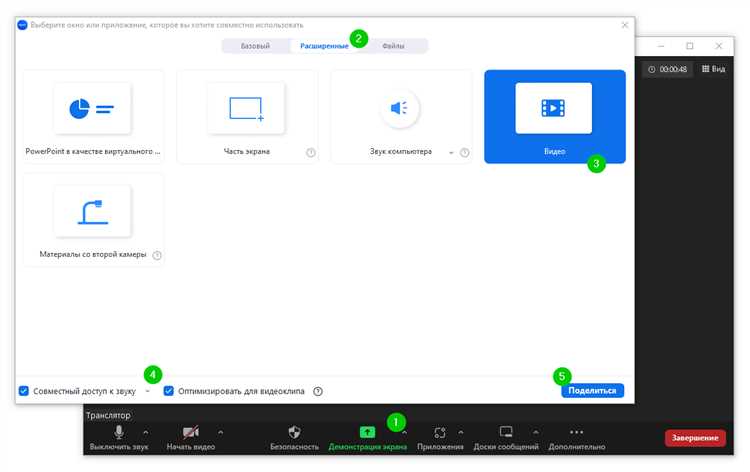Select PowerPoint as virtual background option
Screen dimensions: 750x472
93,117
